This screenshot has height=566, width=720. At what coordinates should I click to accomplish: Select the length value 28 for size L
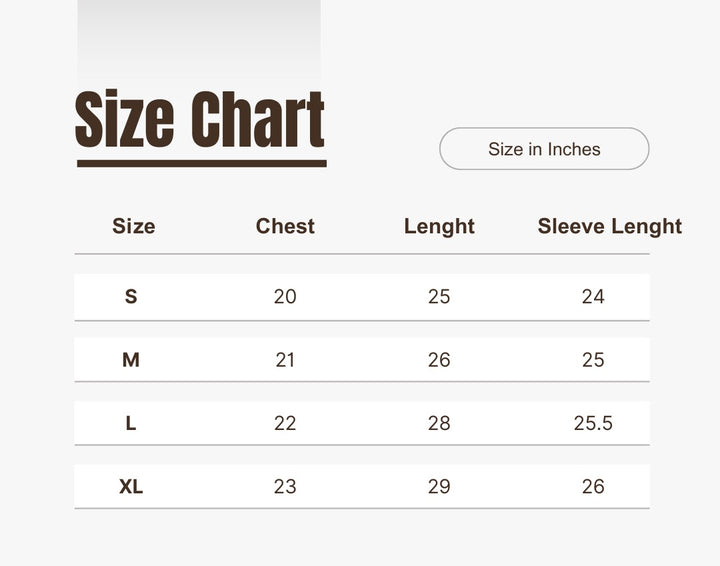tap(439, 423)
